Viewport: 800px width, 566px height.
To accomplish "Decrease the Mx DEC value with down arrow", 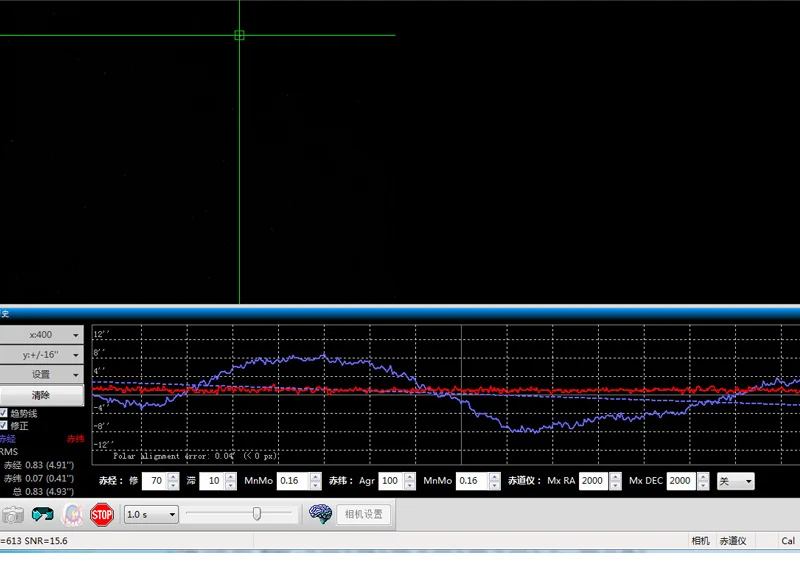I will (702, 486).
